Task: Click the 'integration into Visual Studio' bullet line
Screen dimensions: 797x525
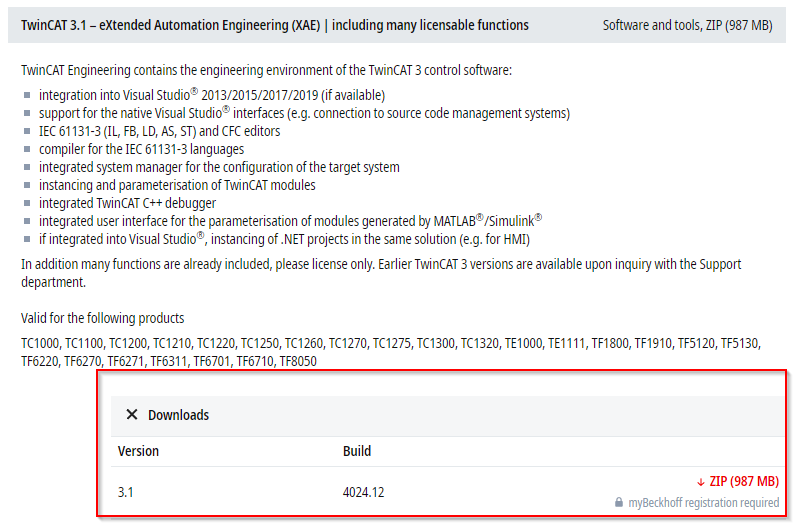Action: coord(212,95)
